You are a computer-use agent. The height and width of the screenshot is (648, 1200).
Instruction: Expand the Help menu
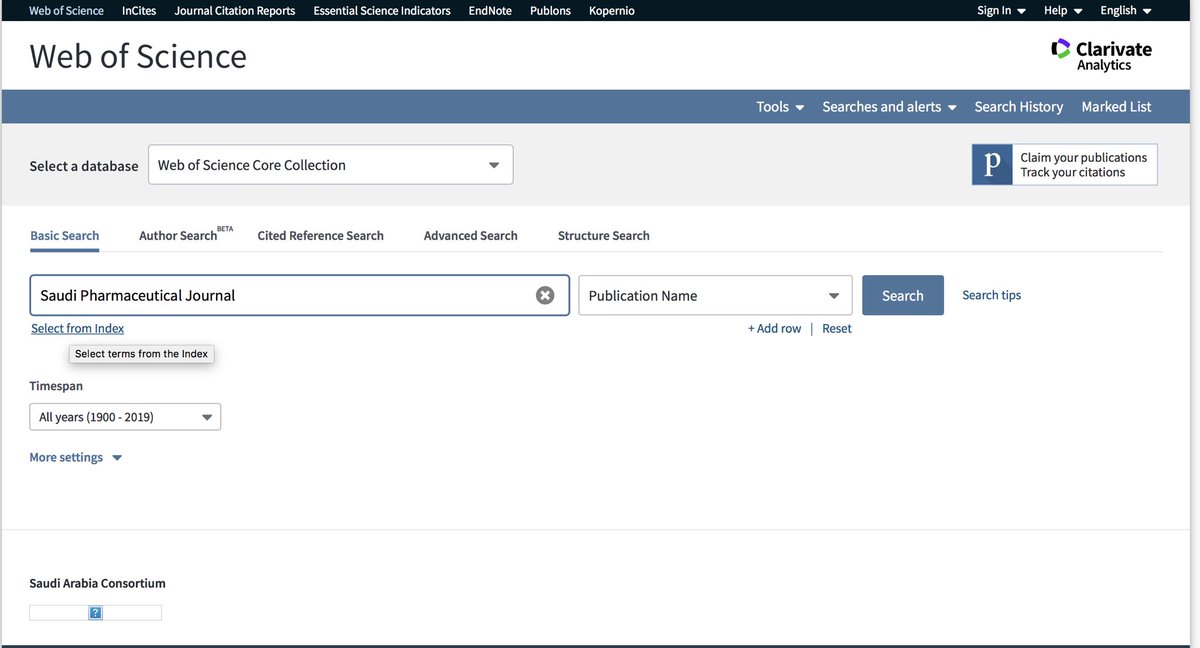[x=1062, y=10]
